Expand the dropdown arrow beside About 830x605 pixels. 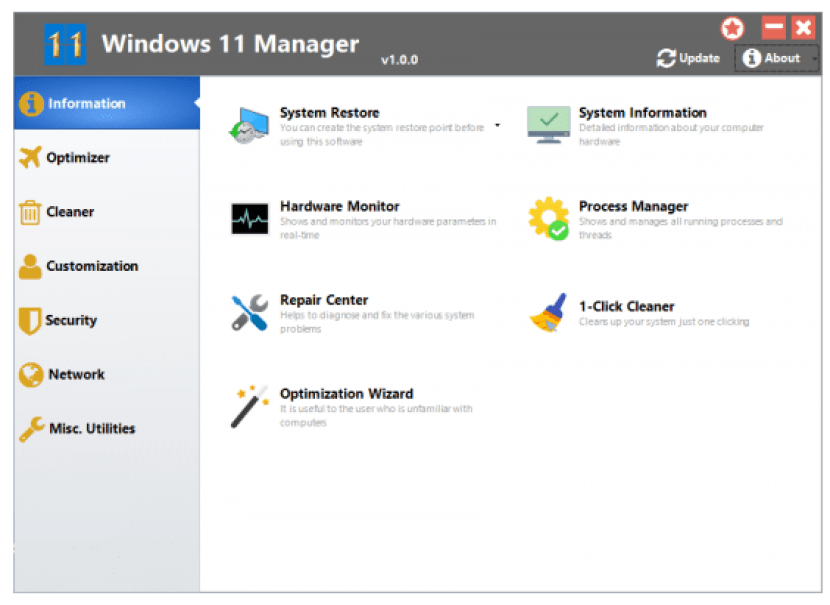point(815,58)
